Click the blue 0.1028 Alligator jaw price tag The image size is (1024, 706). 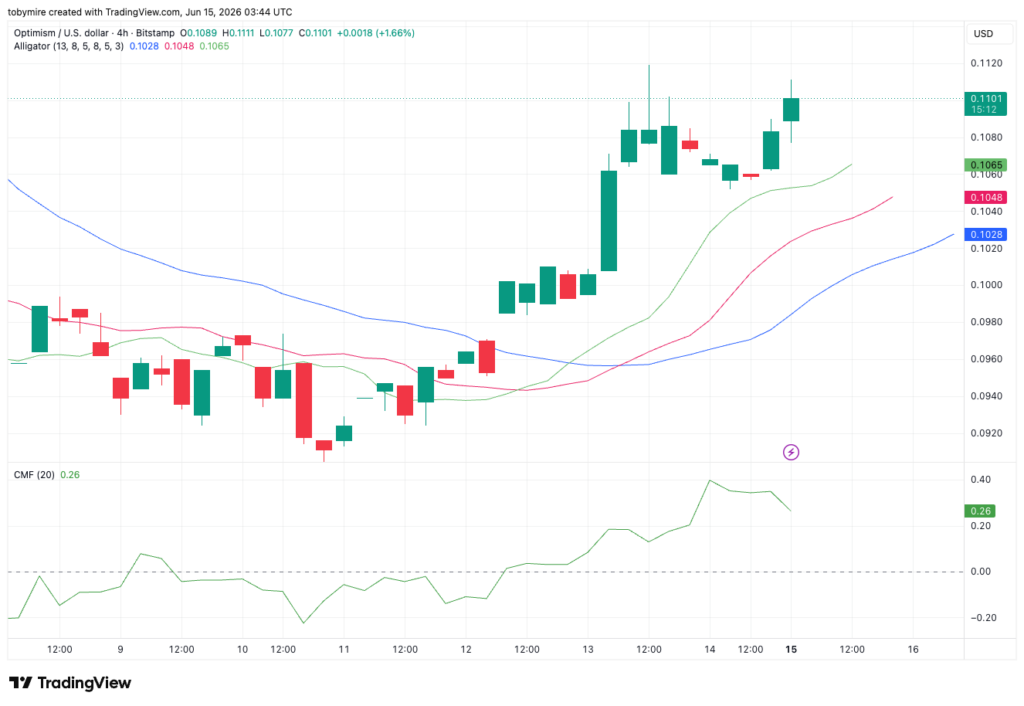[x=985, y=234]
